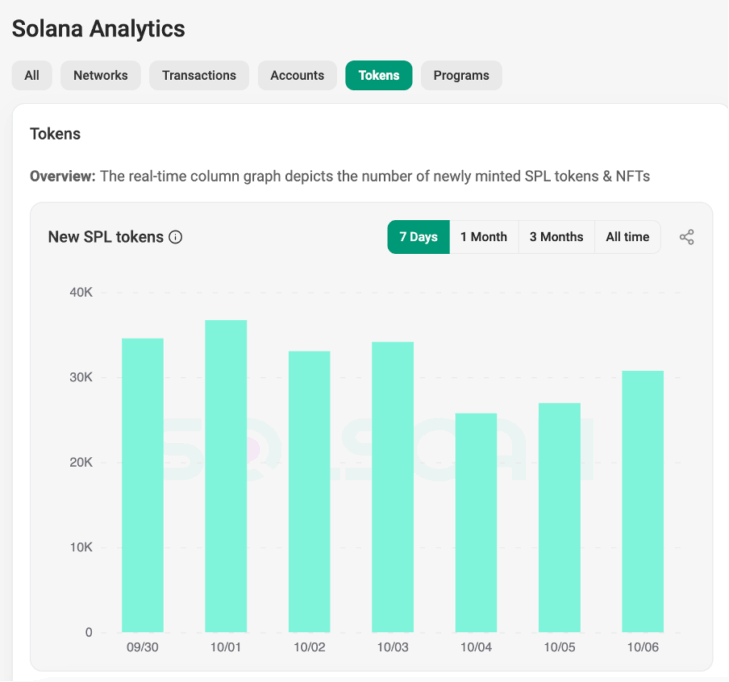Select the active Tokens tab
The width and height of the screenshot is (729, 682).
click(x=379, y=75)
